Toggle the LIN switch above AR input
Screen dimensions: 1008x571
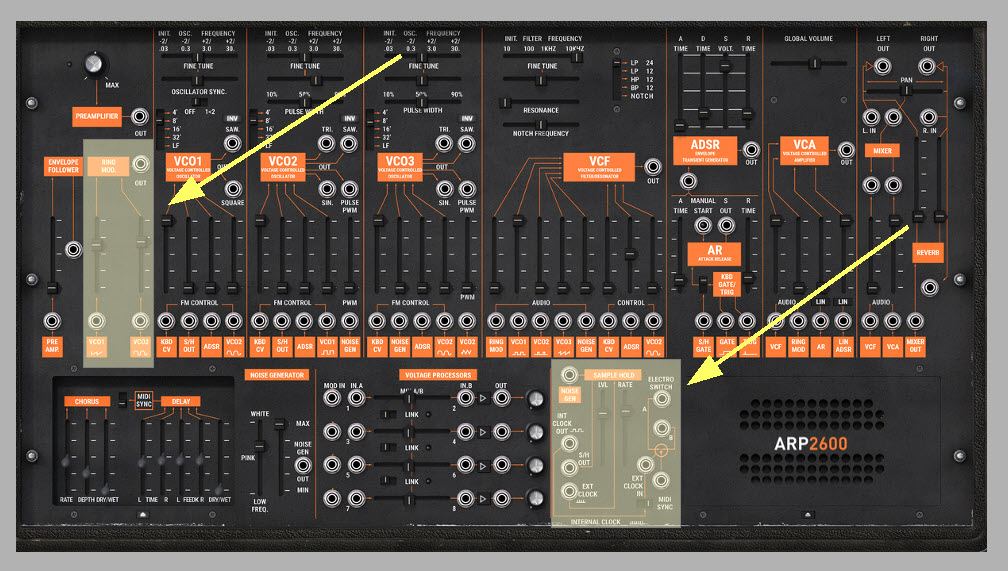(820, 302)
